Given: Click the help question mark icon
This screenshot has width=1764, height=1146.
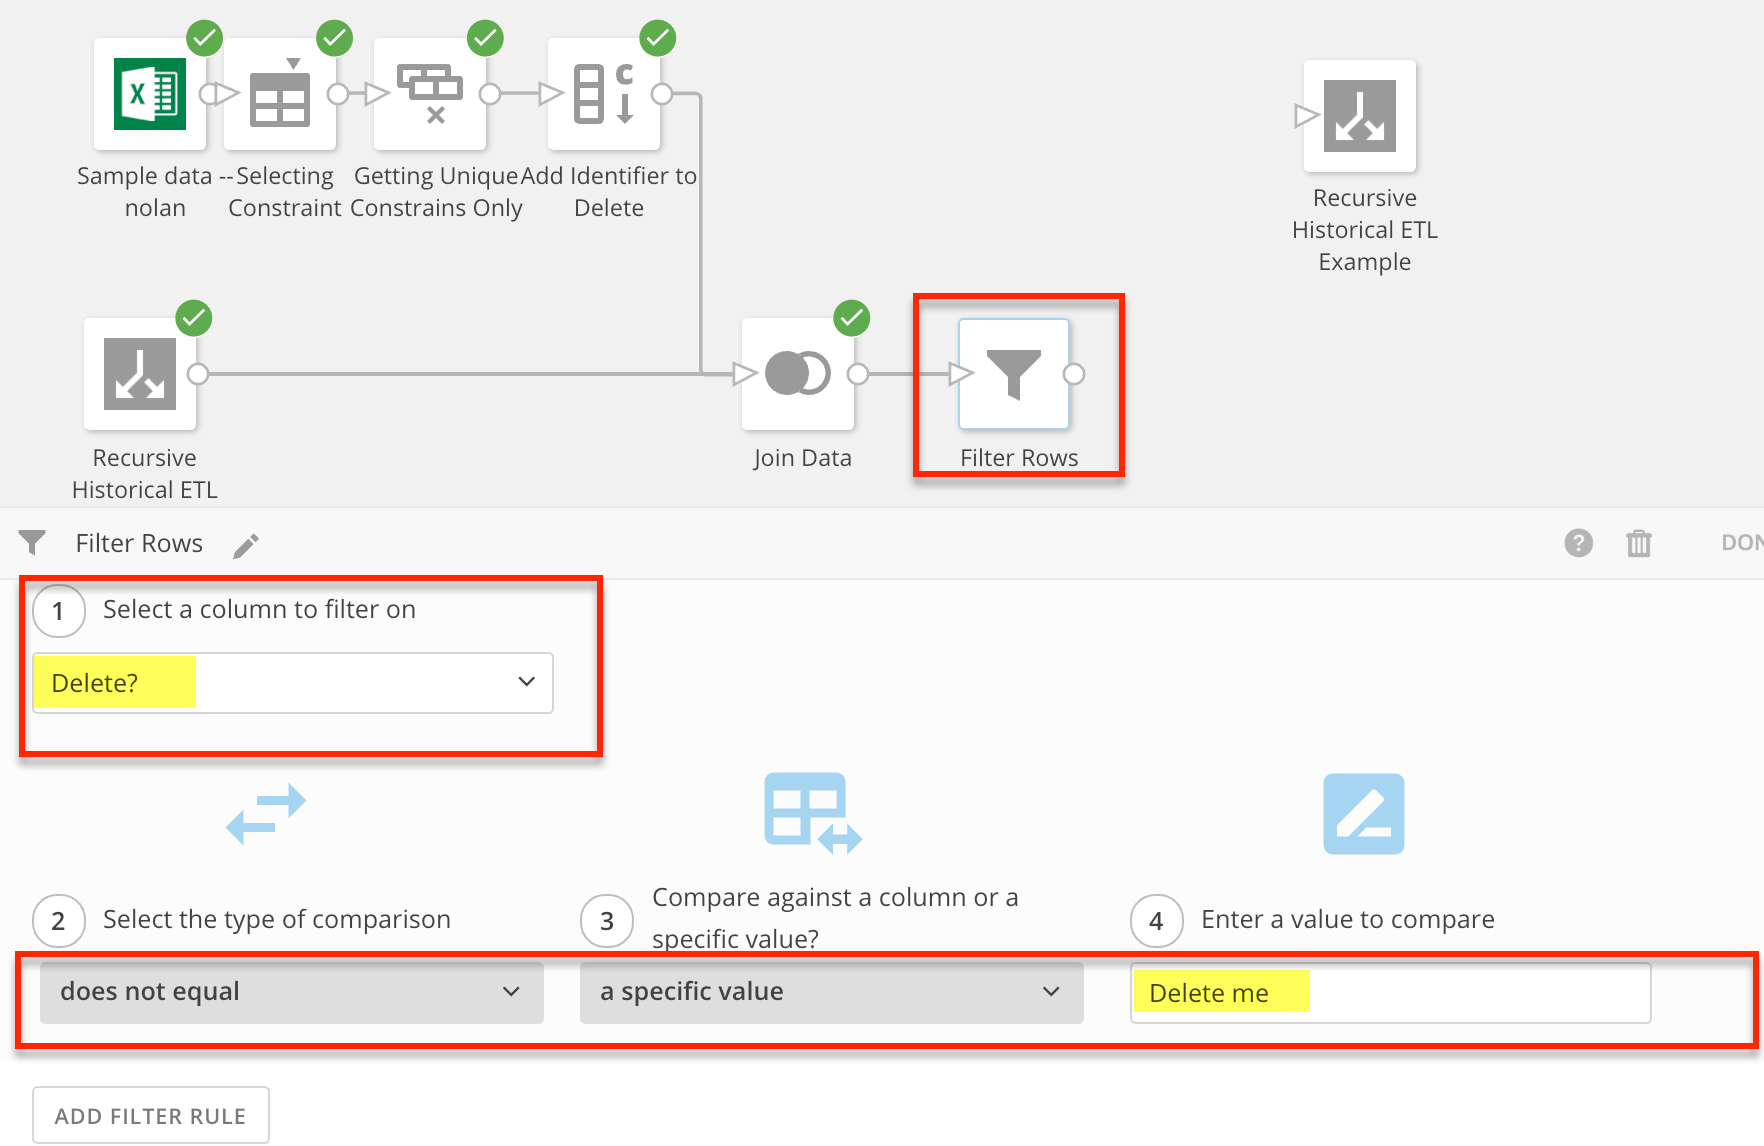Looking at the screenshot, I should 1578,543.
